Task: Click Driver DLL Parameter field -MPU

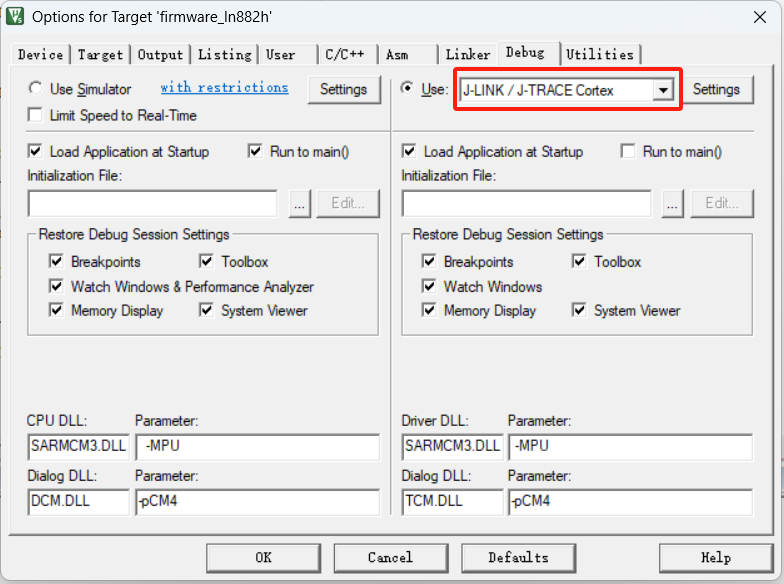Action: 630,447
